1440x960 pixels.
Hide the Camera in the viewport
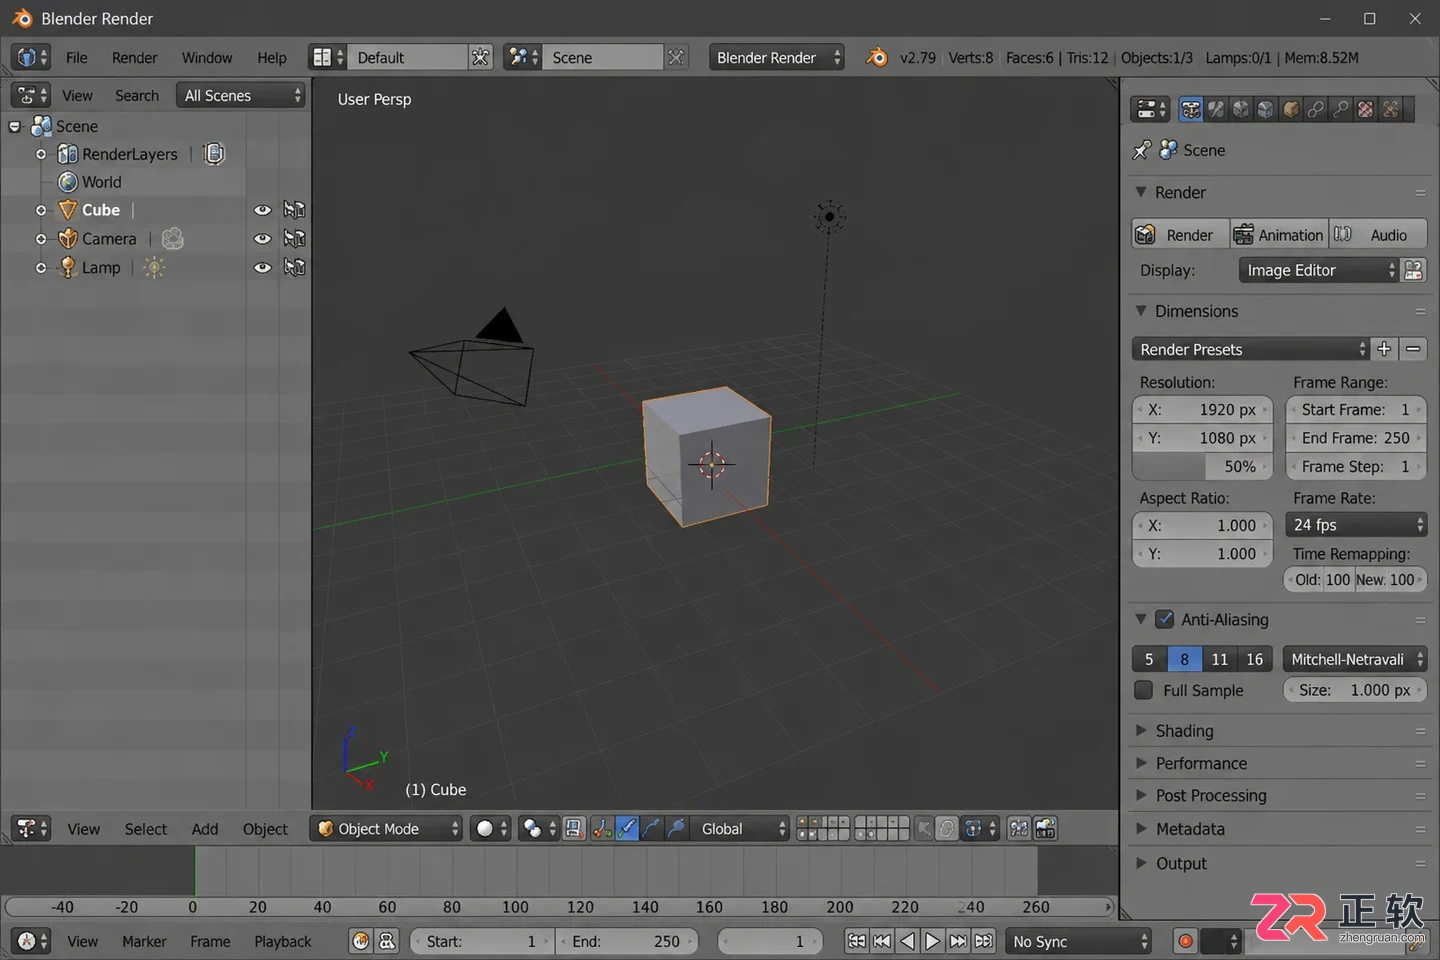coord(263,239)
